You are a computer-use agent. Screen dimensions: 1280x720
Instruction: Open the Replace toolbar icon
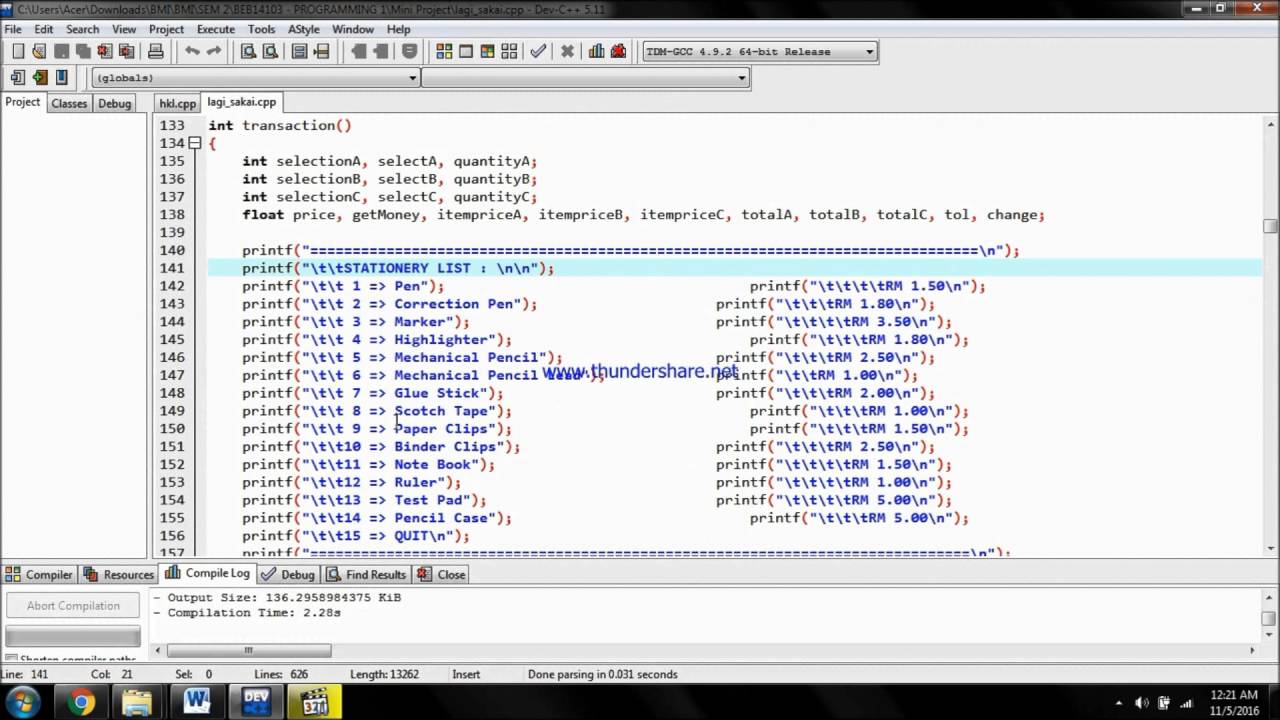pos(270,52)
